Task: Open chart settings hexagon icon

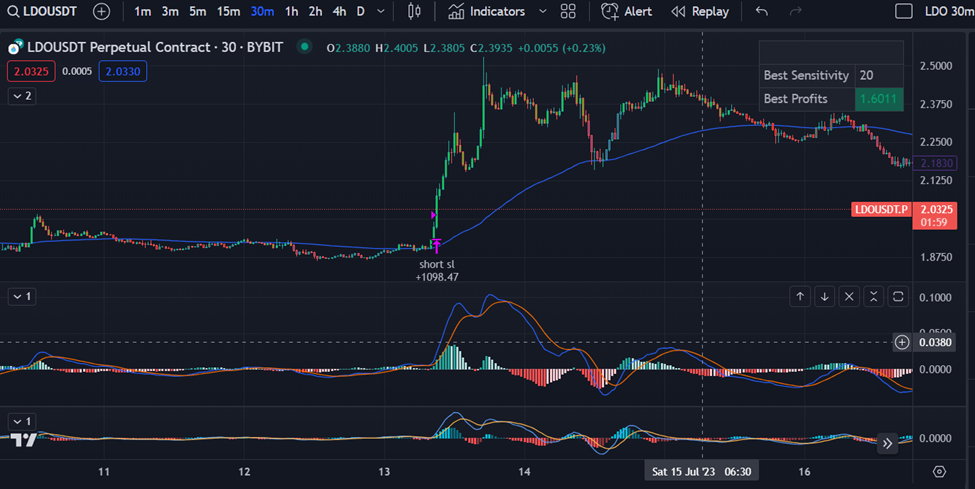Action: (x=939, y=471)
